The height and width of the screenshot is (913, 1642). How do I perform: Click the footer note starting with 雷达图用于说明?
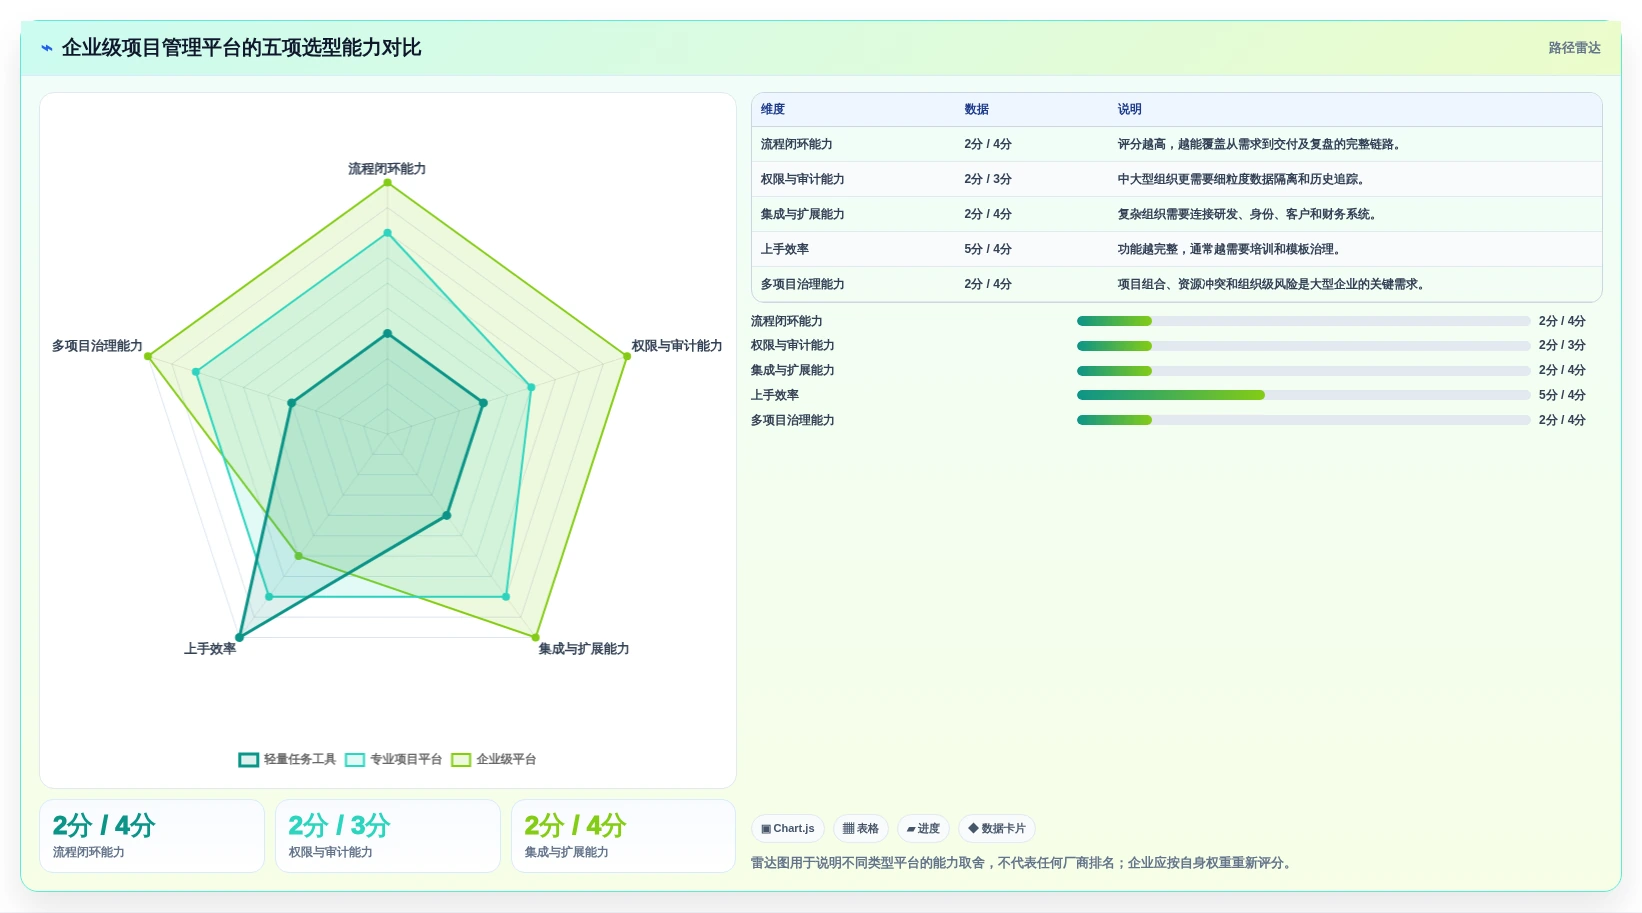click(1023, 863)
